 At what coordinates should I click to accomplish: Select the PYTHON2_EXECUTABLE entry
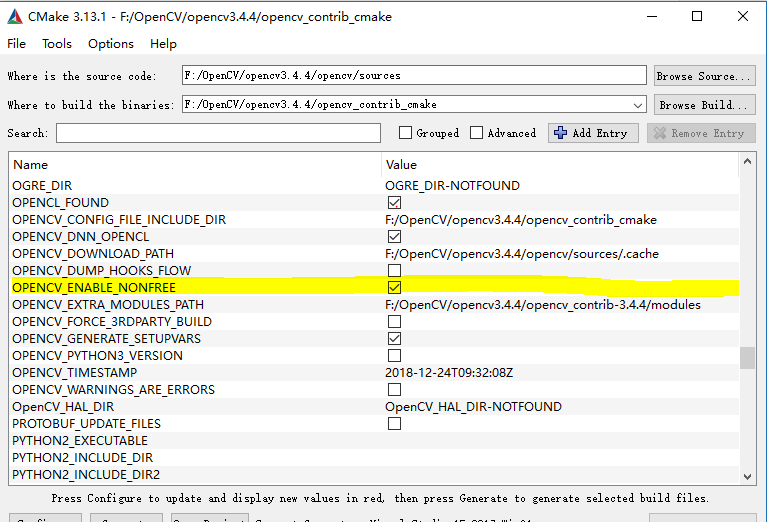[x=80, y=441]
